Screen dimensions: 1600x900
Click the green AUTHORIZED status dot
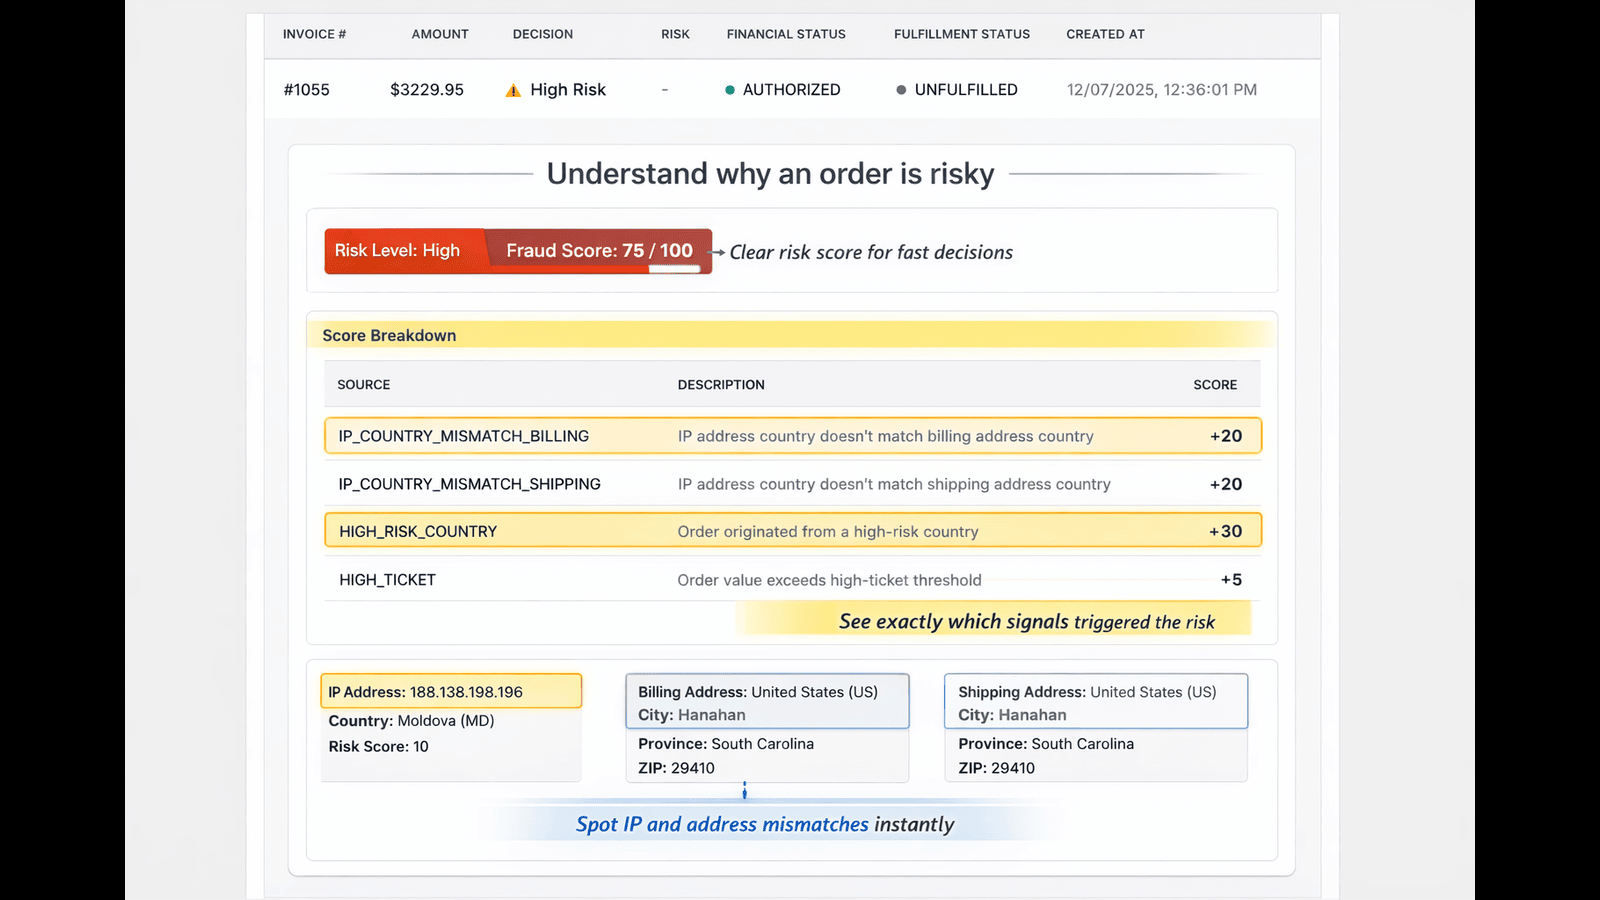(x=729, y=89)
